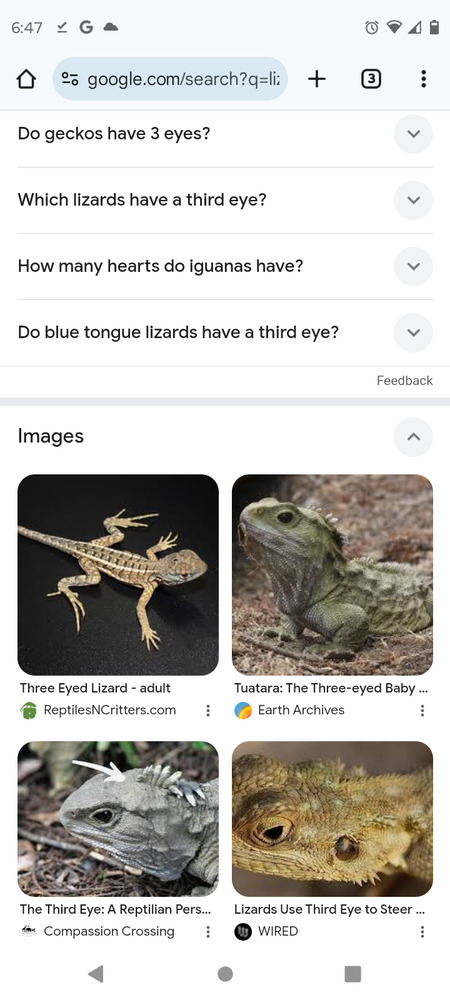
Task: Open options for Compassion Crossing image result
Action: [208, 932]
